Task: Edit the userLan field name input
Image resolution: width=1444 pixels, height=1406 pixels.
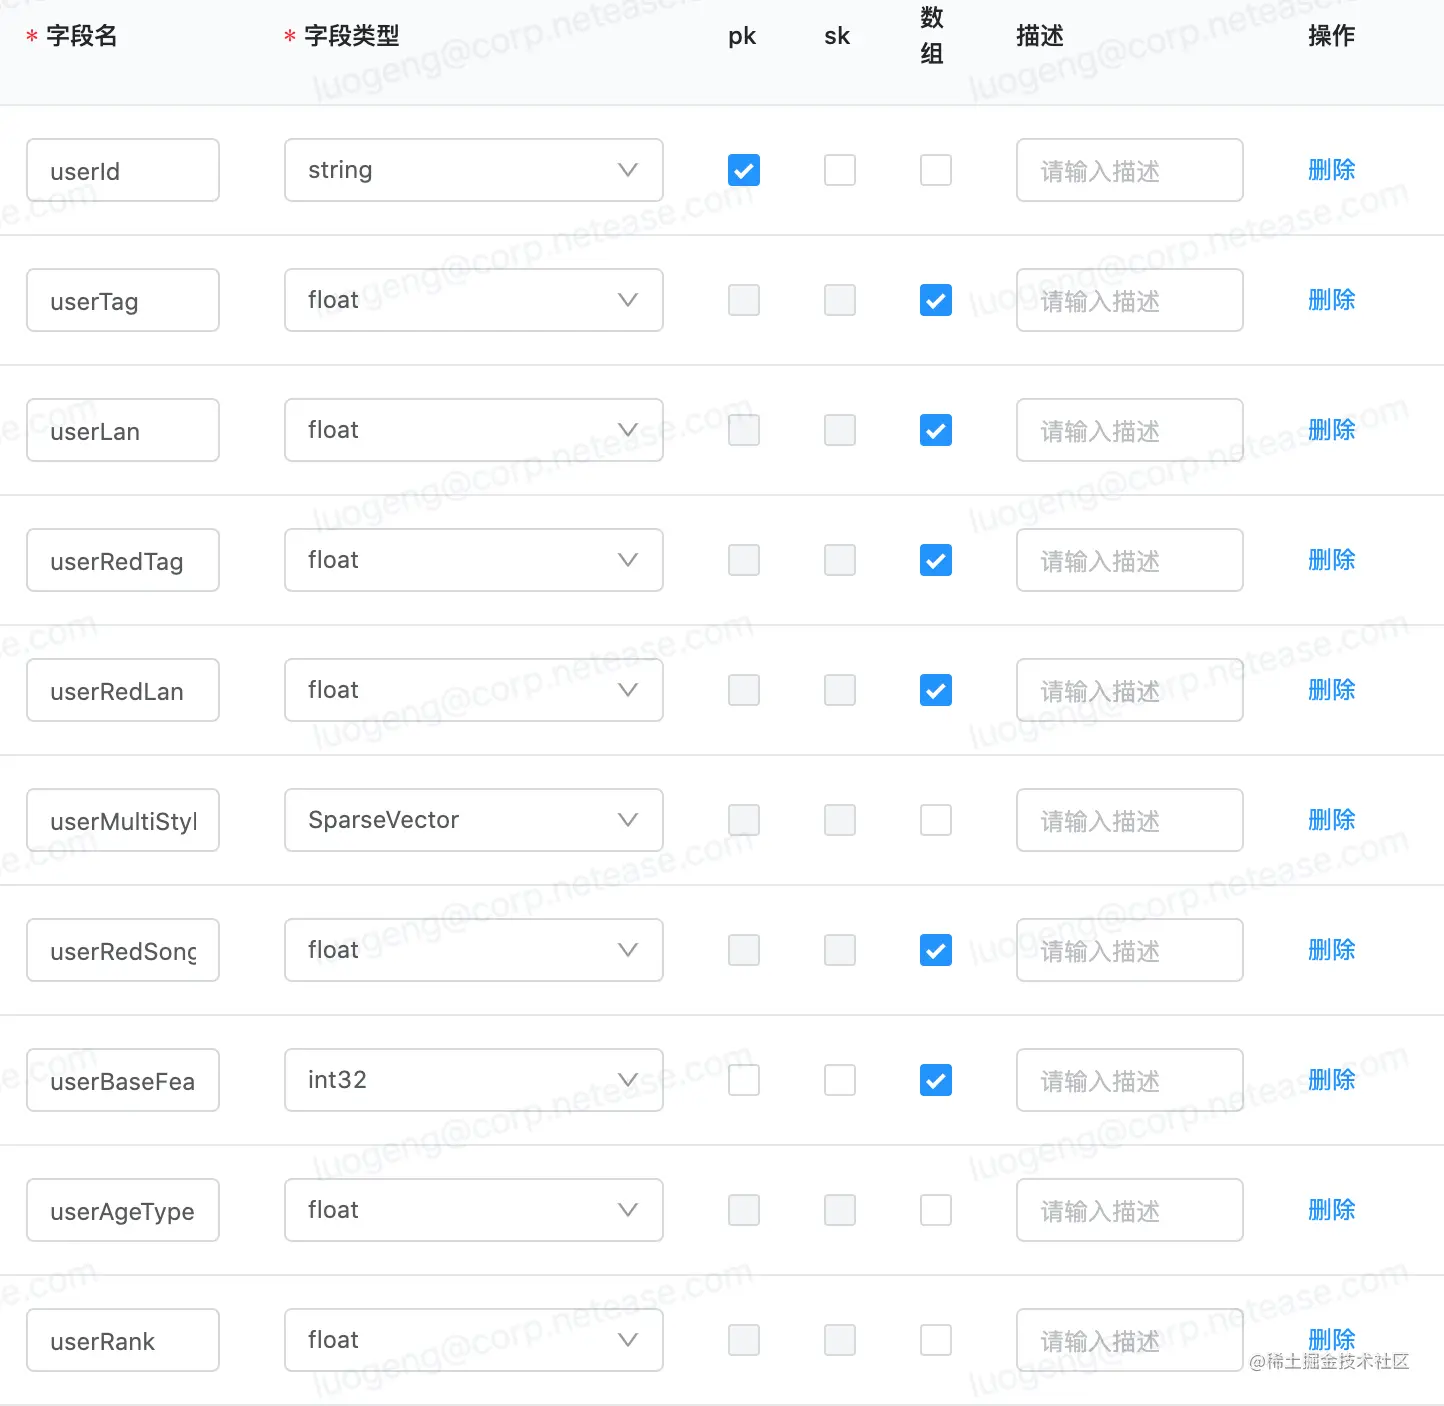Action: coord(123,430)
